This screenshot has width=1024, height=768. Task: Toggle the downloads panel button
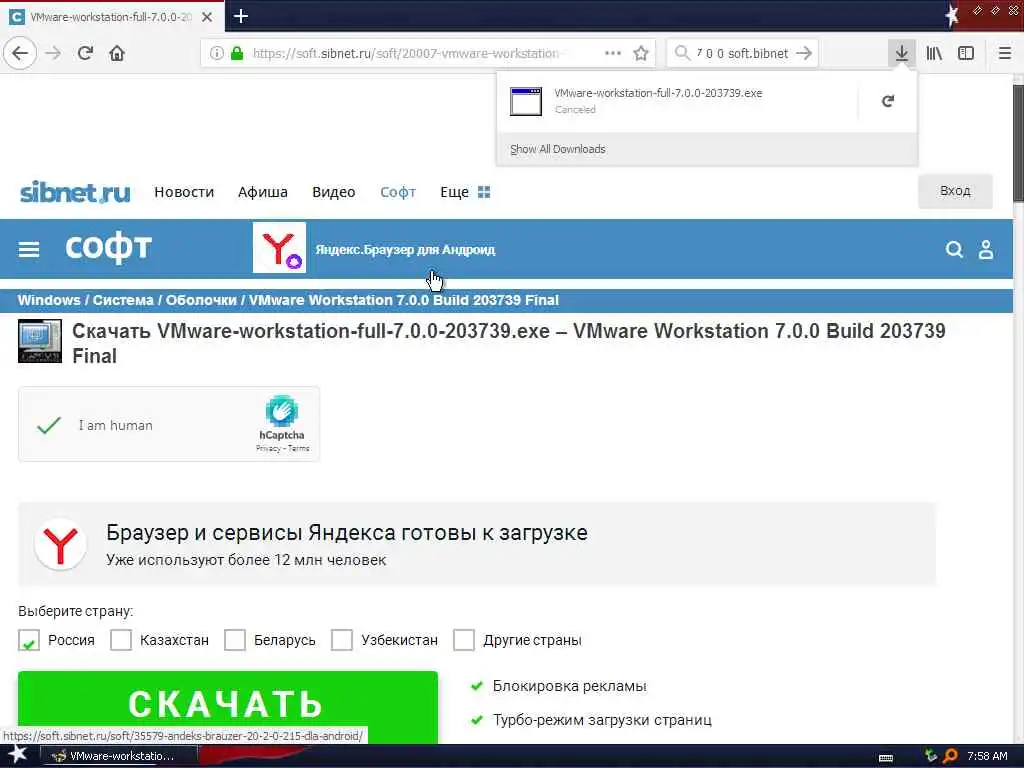(902, 53)
